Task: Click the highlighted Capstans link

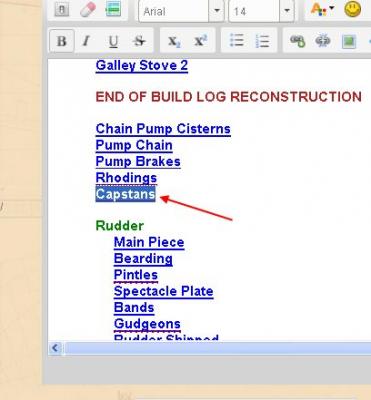Action: 125,194
